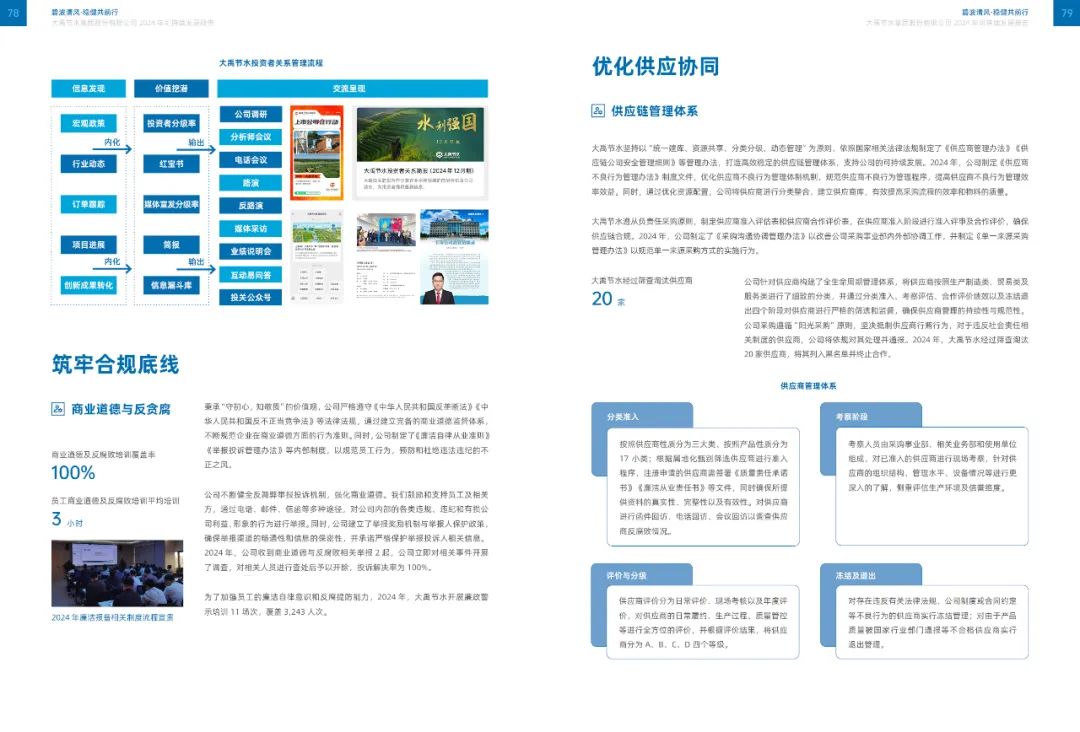
Task: Click the 分类准入 description text box
Action: (x=703, y=487)
